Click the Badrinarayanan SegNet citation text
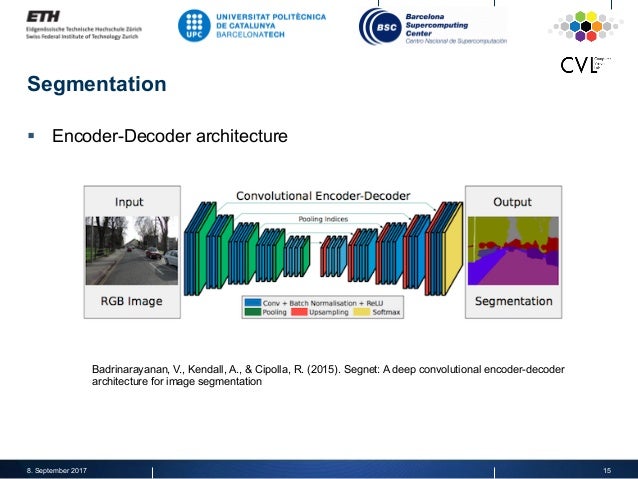The width and height of the screenshot is (638, 479). (328, 375)
